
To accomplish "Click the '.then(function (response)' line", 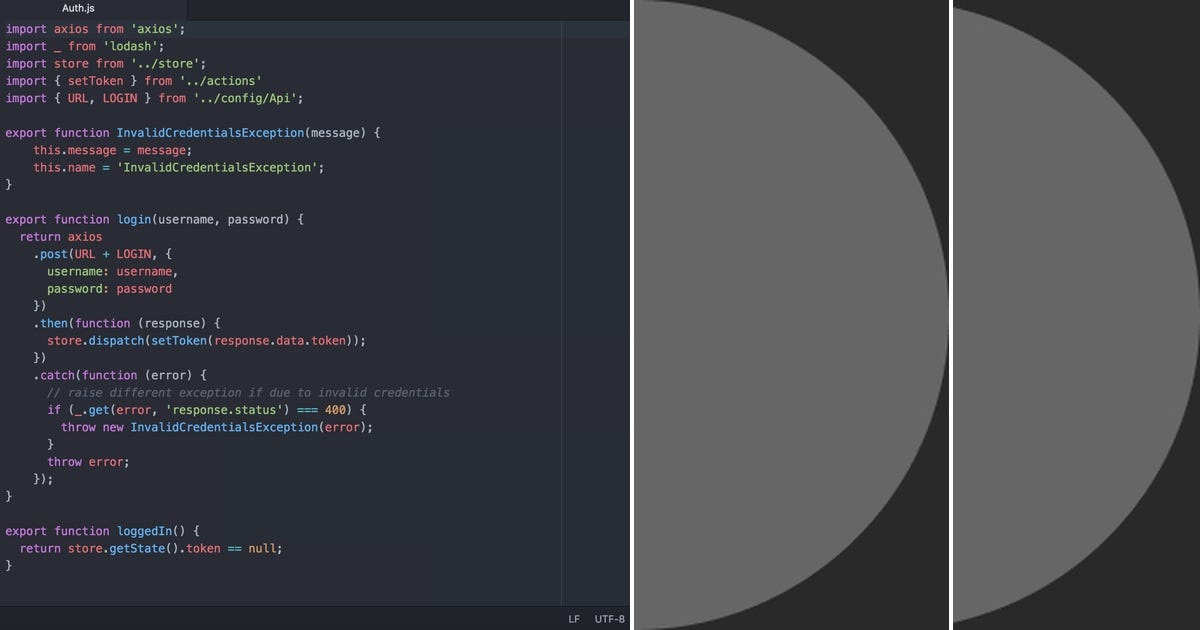I will click(127, 323).
